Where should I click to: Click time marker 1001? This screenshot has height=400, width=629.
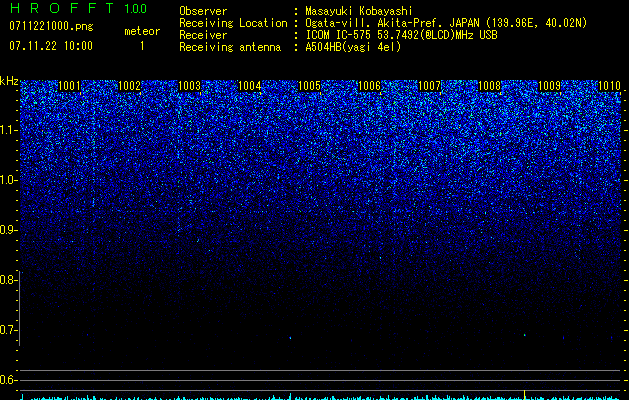pyautogui.click(x=69, y=86)
